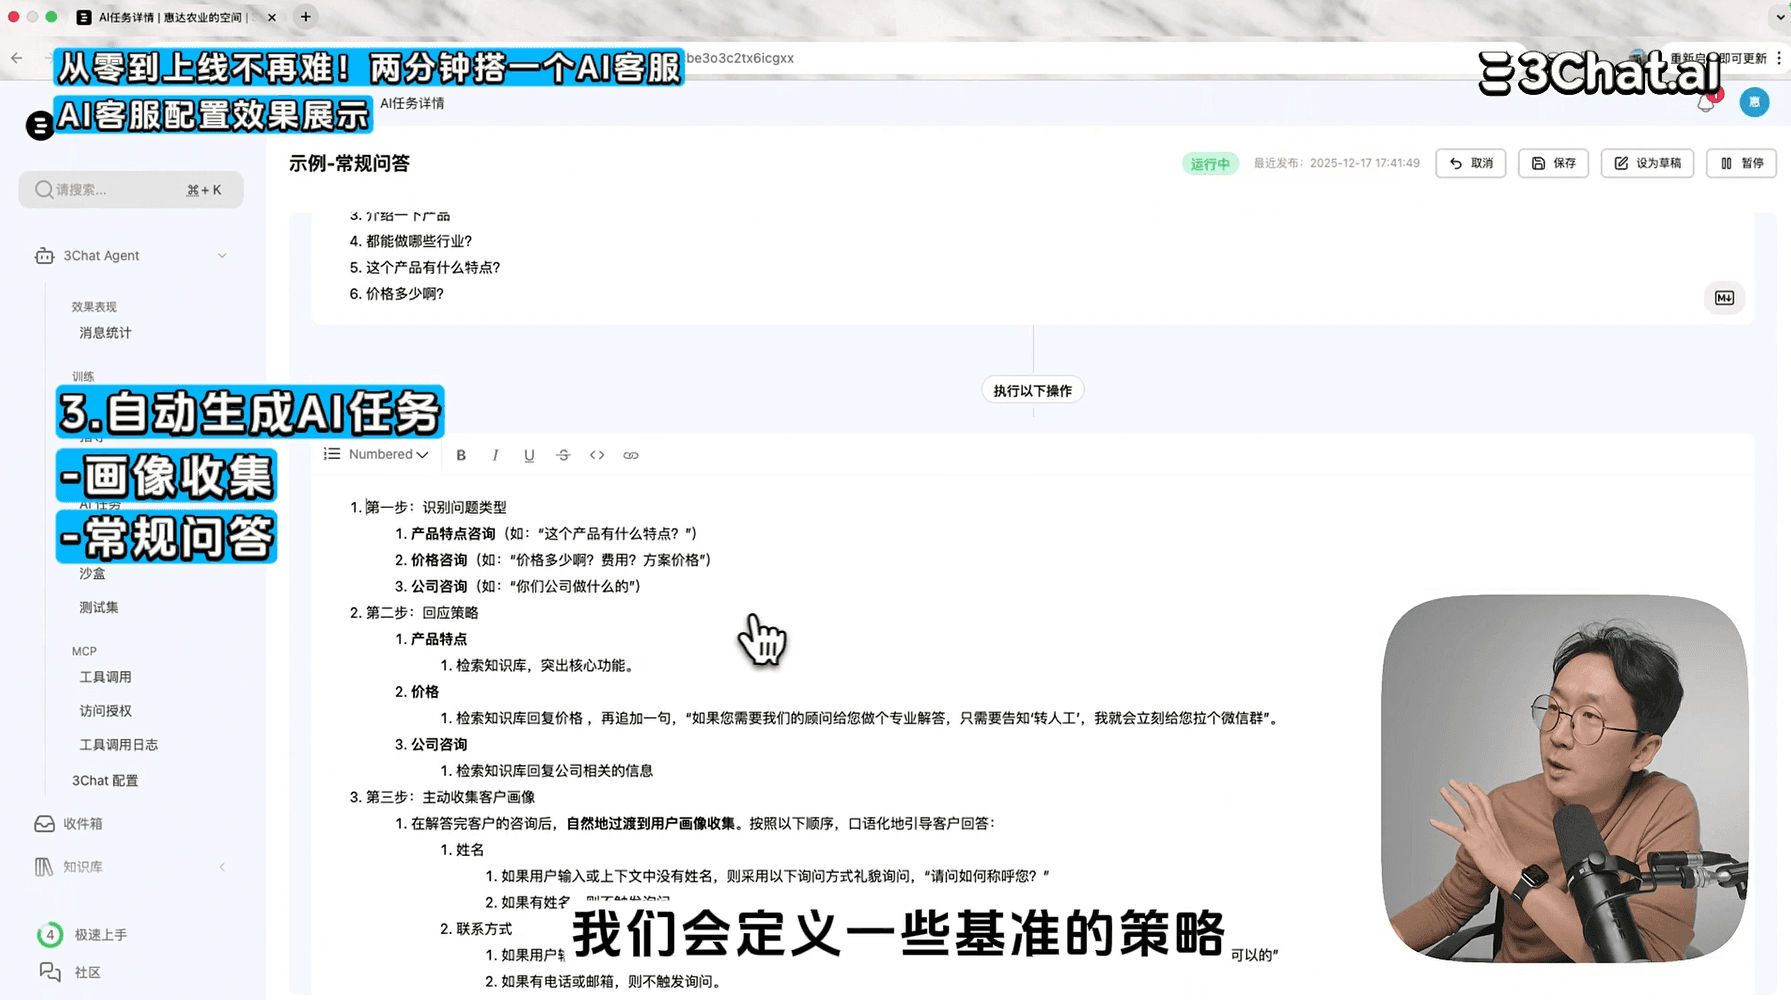This screenshot has height=1000, width=1791.
Task: Click the 姓名 sub-item in step three
Action: click(470, 850)
